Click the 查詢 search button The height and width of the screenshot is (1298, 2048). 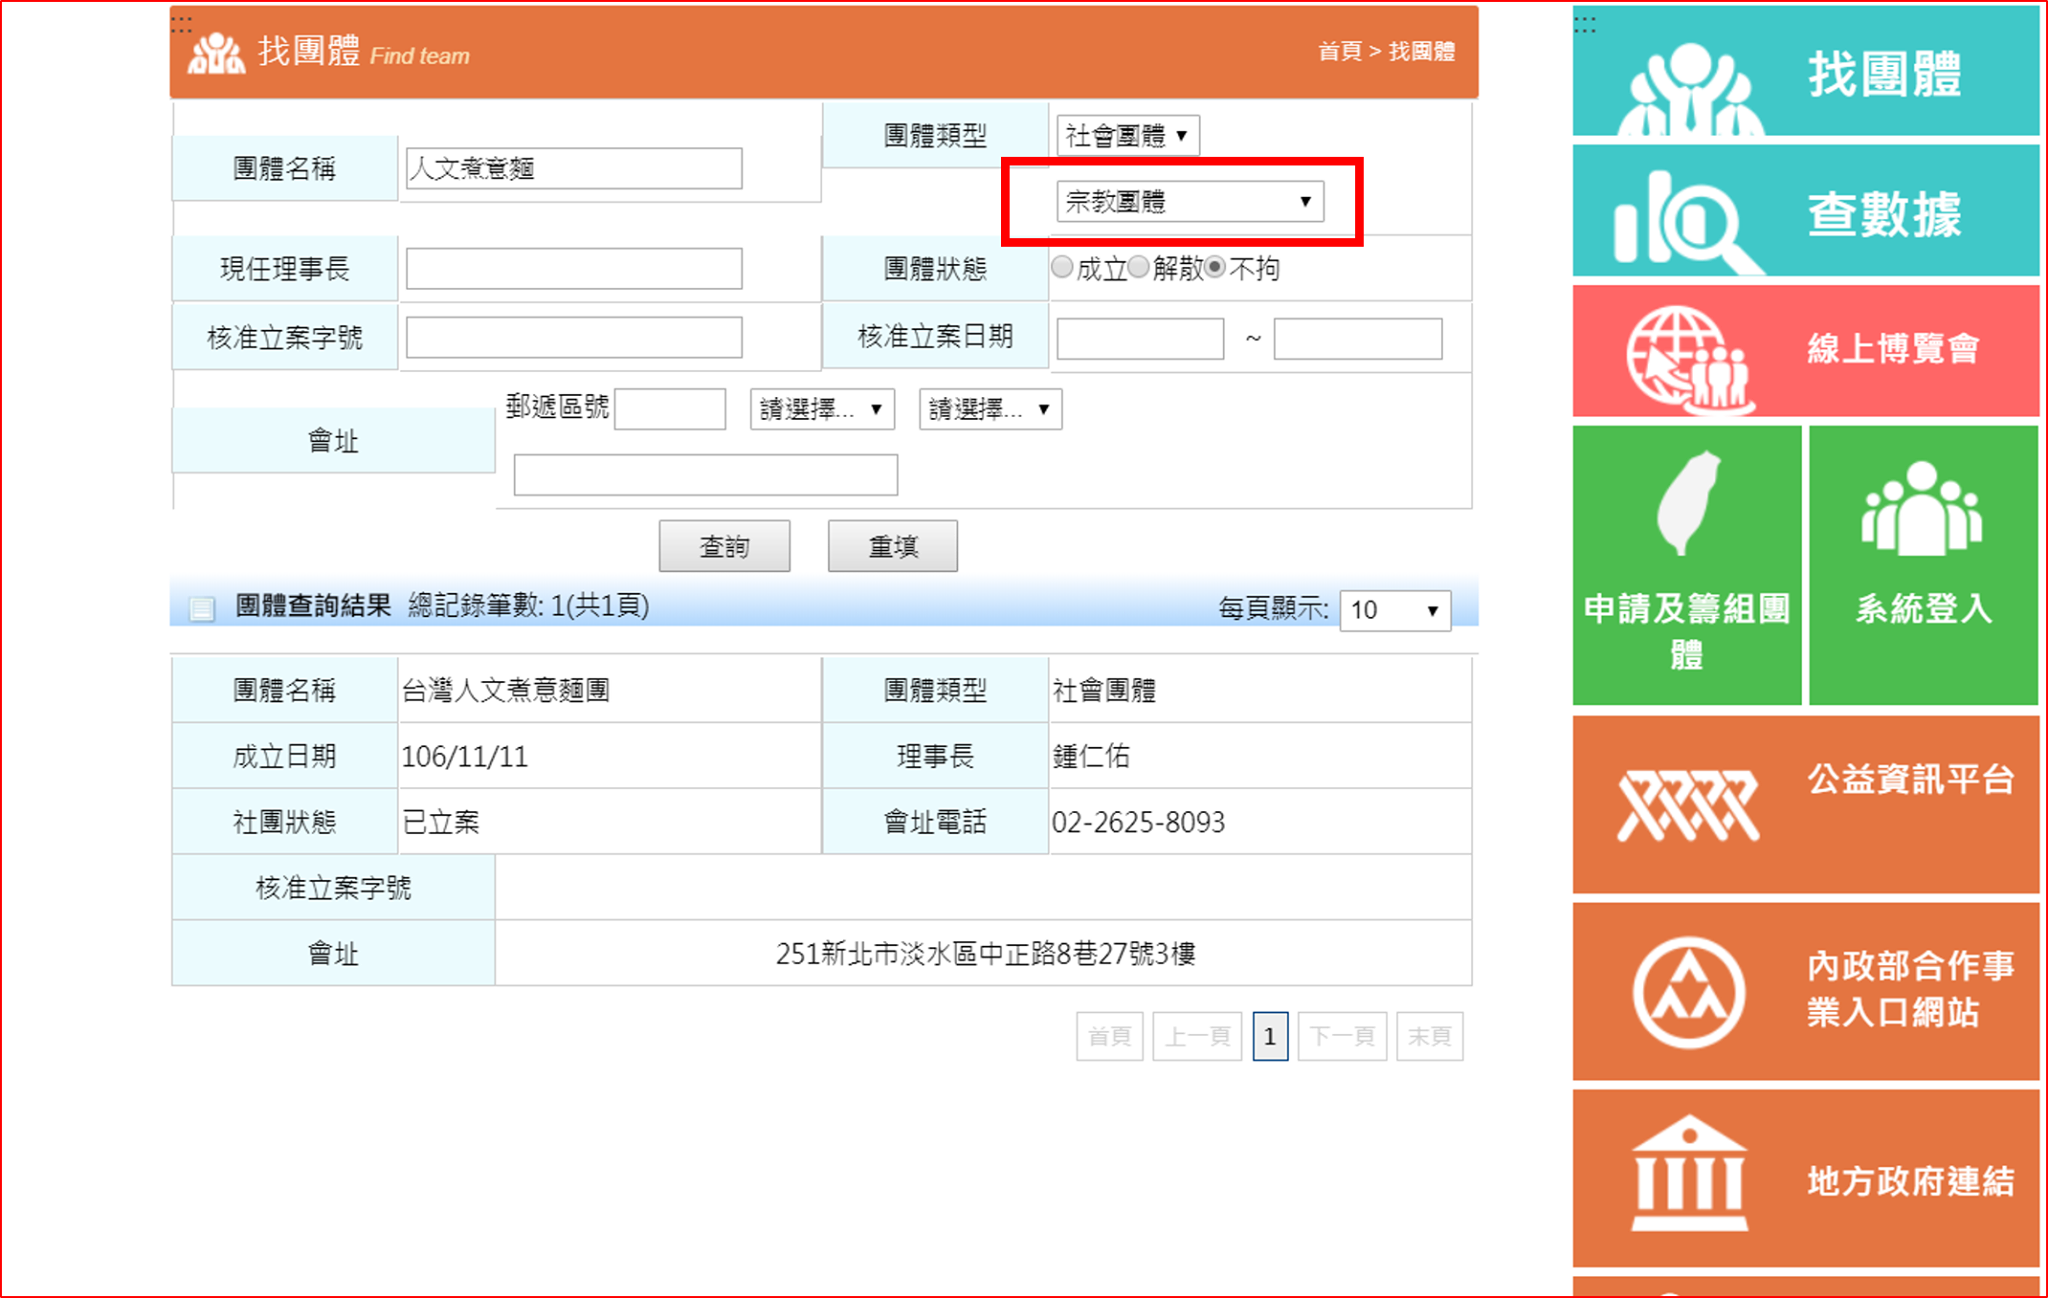pos(724,546)
